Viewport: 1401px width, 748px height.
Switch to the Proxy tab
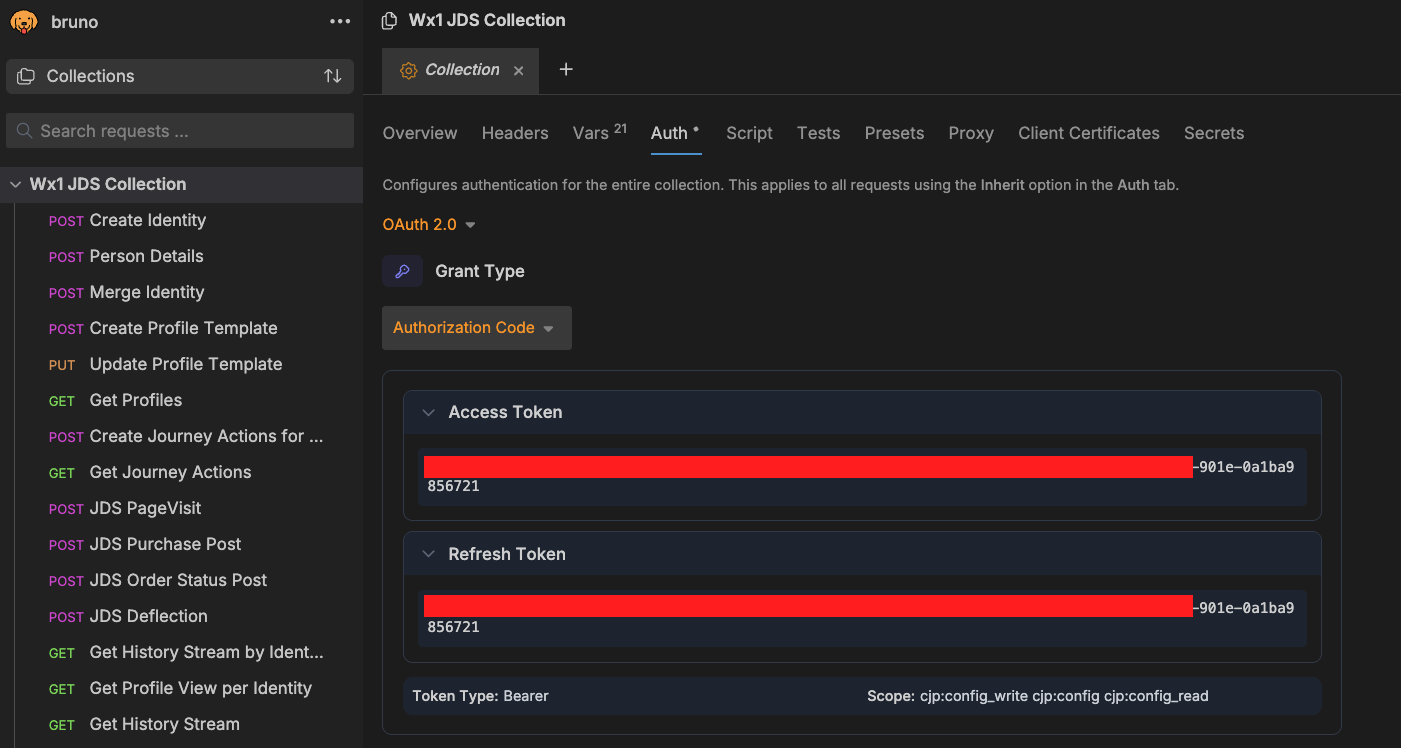[x=971, y=133]
